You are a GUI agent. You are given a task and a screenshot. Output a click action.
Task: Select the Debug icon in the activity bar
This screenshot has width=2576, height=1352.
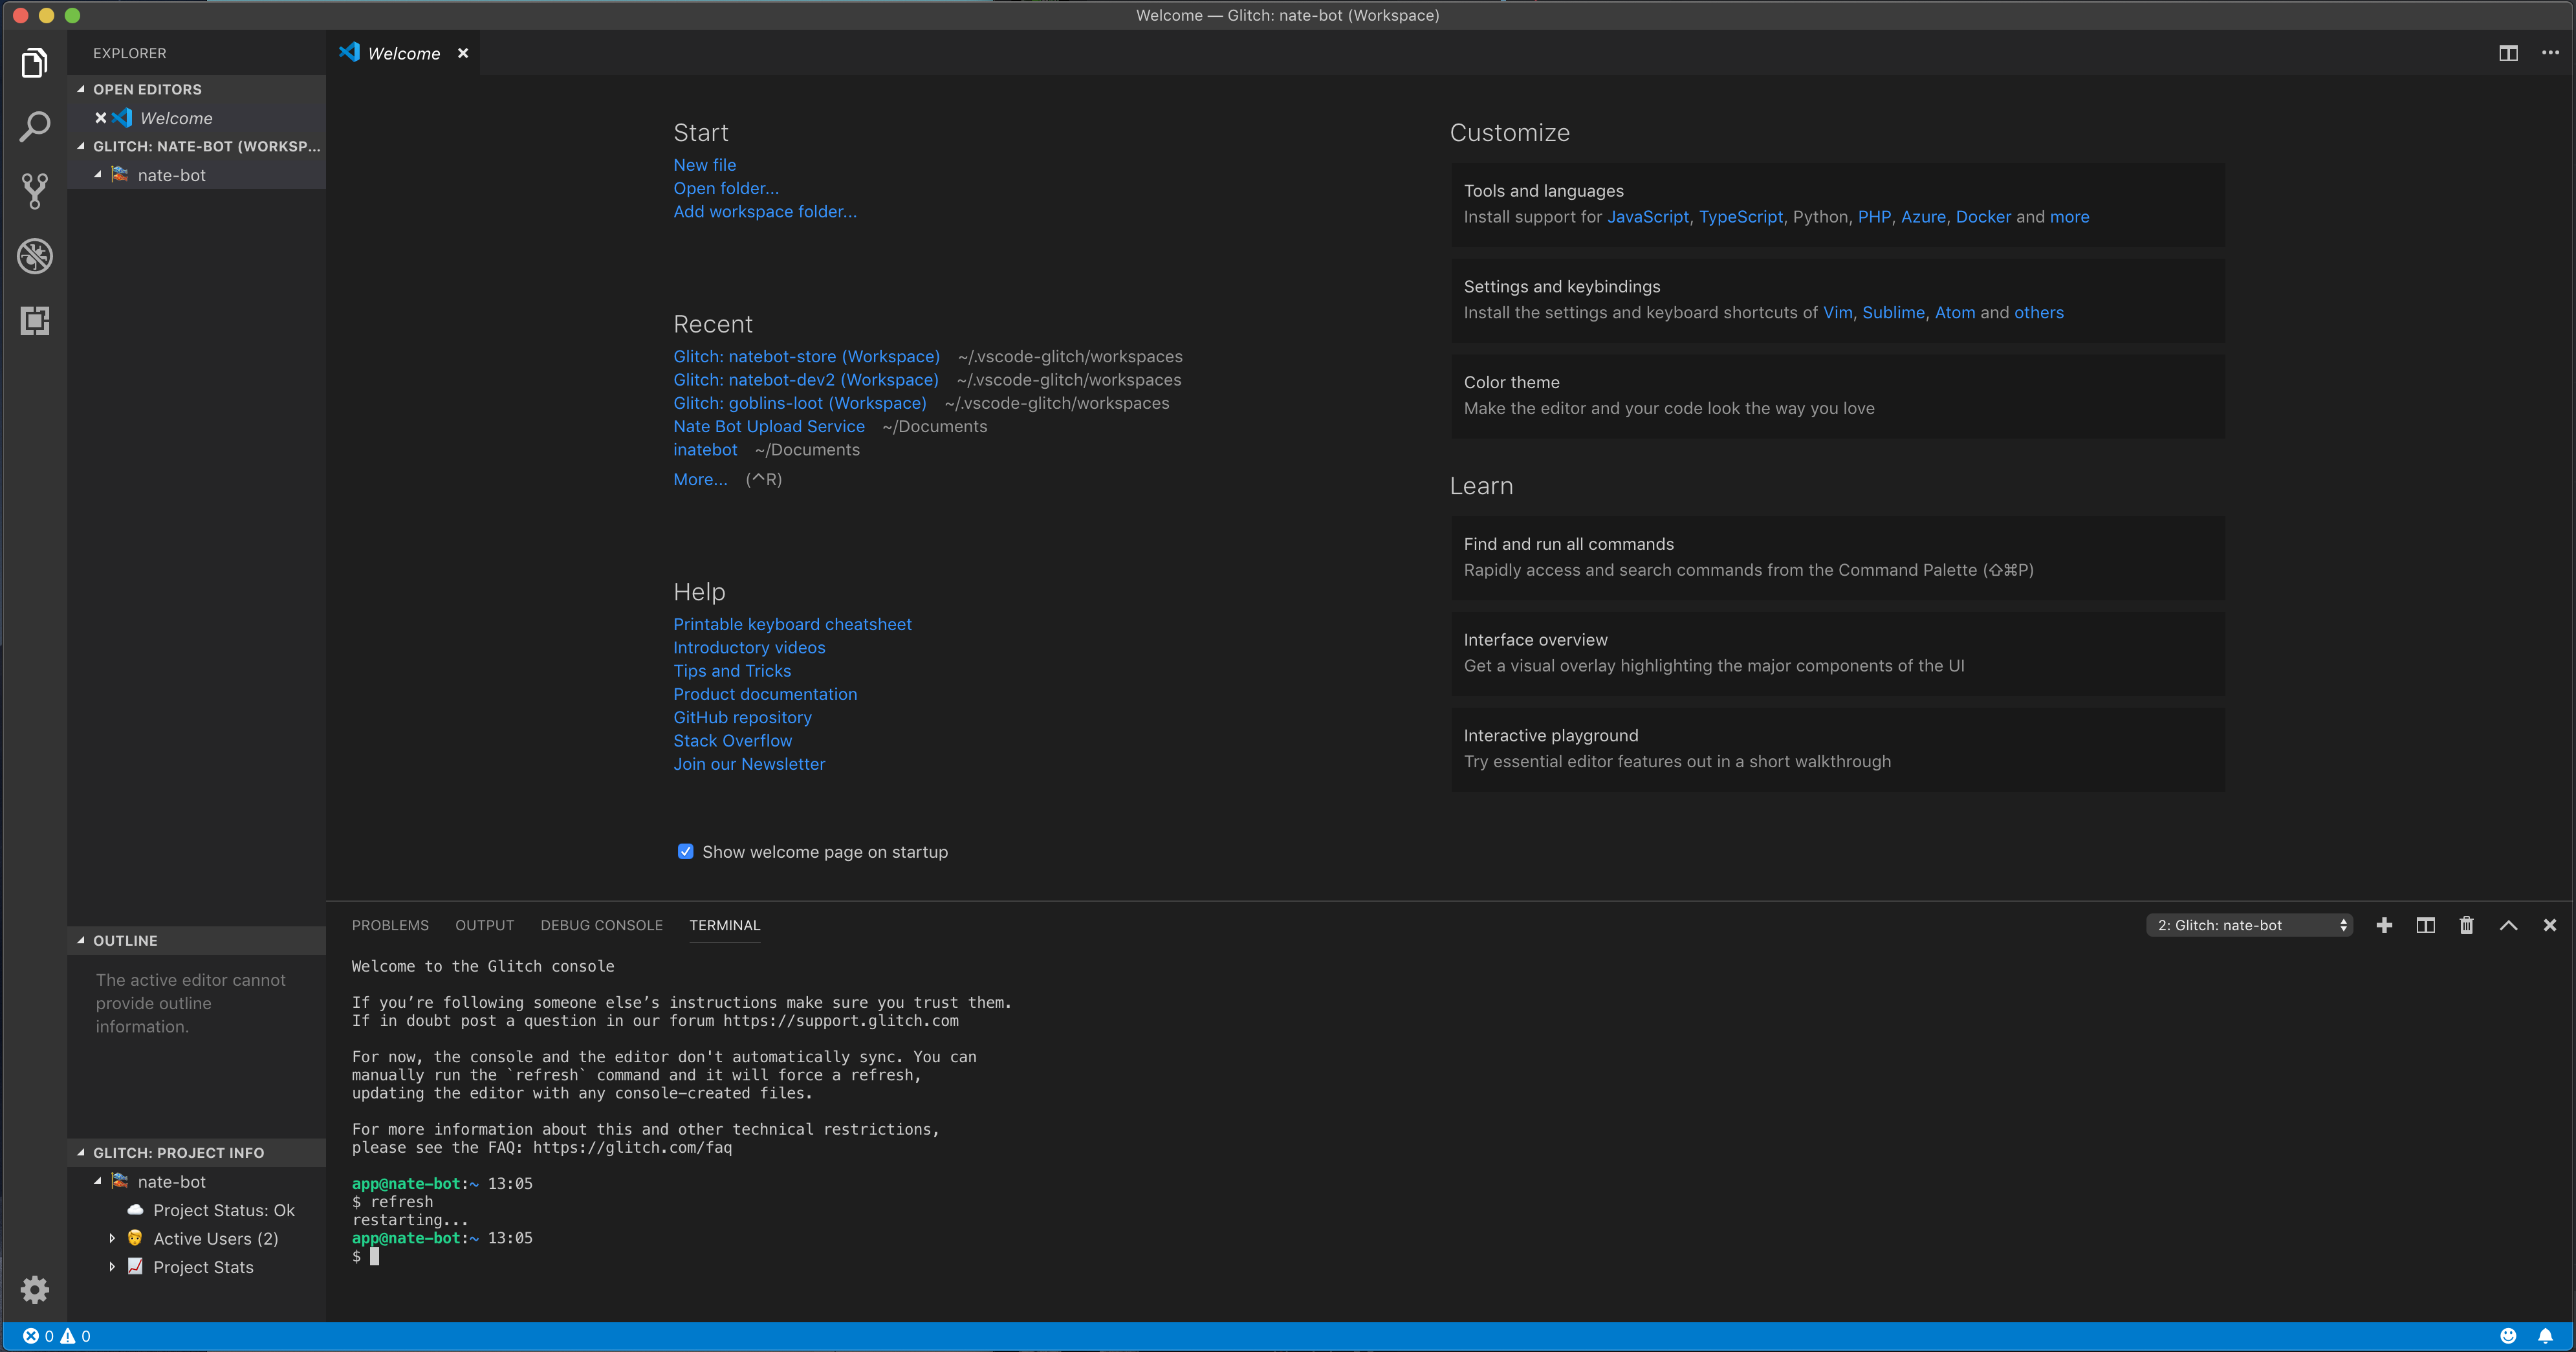point(35,256)
